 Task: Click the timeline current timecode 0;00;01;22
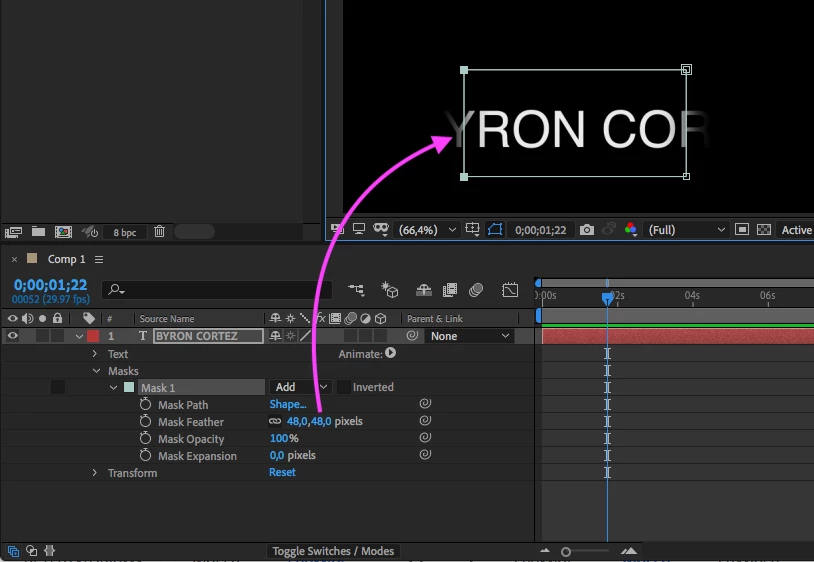50,285
